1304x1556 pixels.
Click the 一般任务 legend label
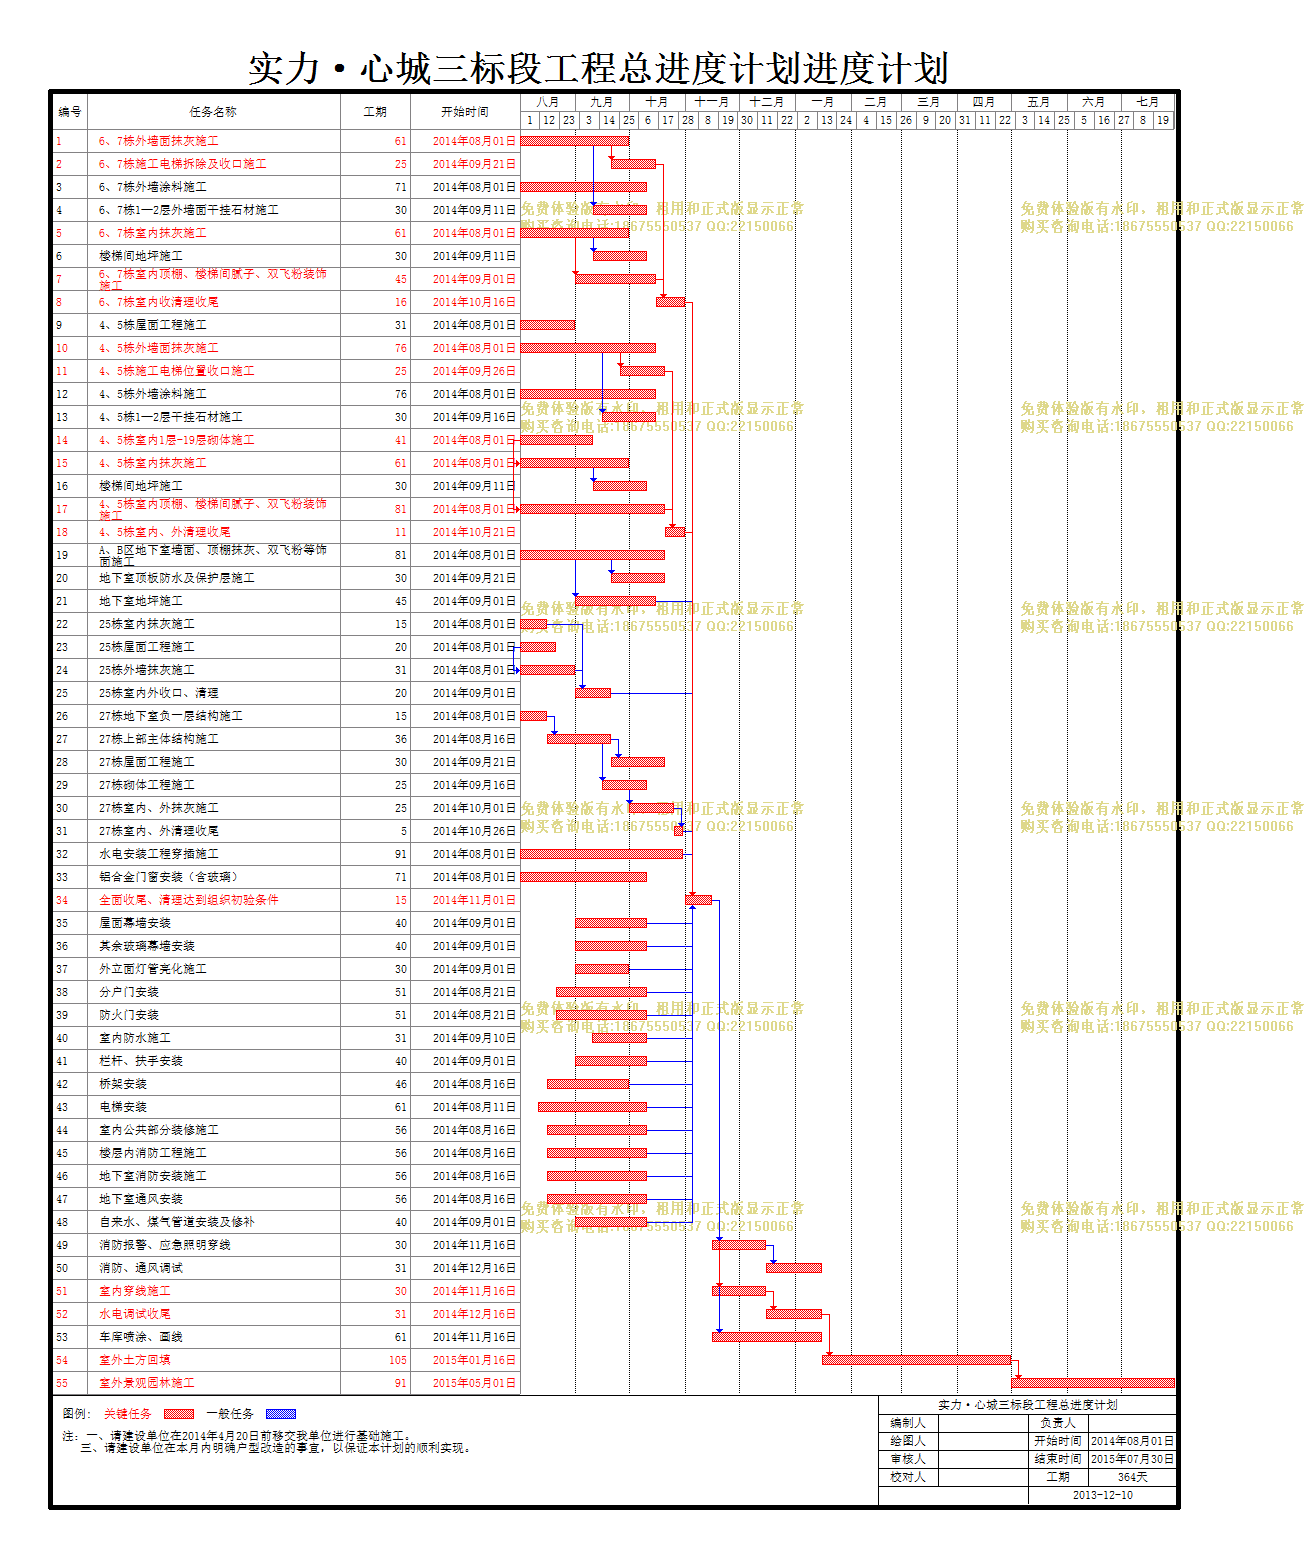point(230,1414)
